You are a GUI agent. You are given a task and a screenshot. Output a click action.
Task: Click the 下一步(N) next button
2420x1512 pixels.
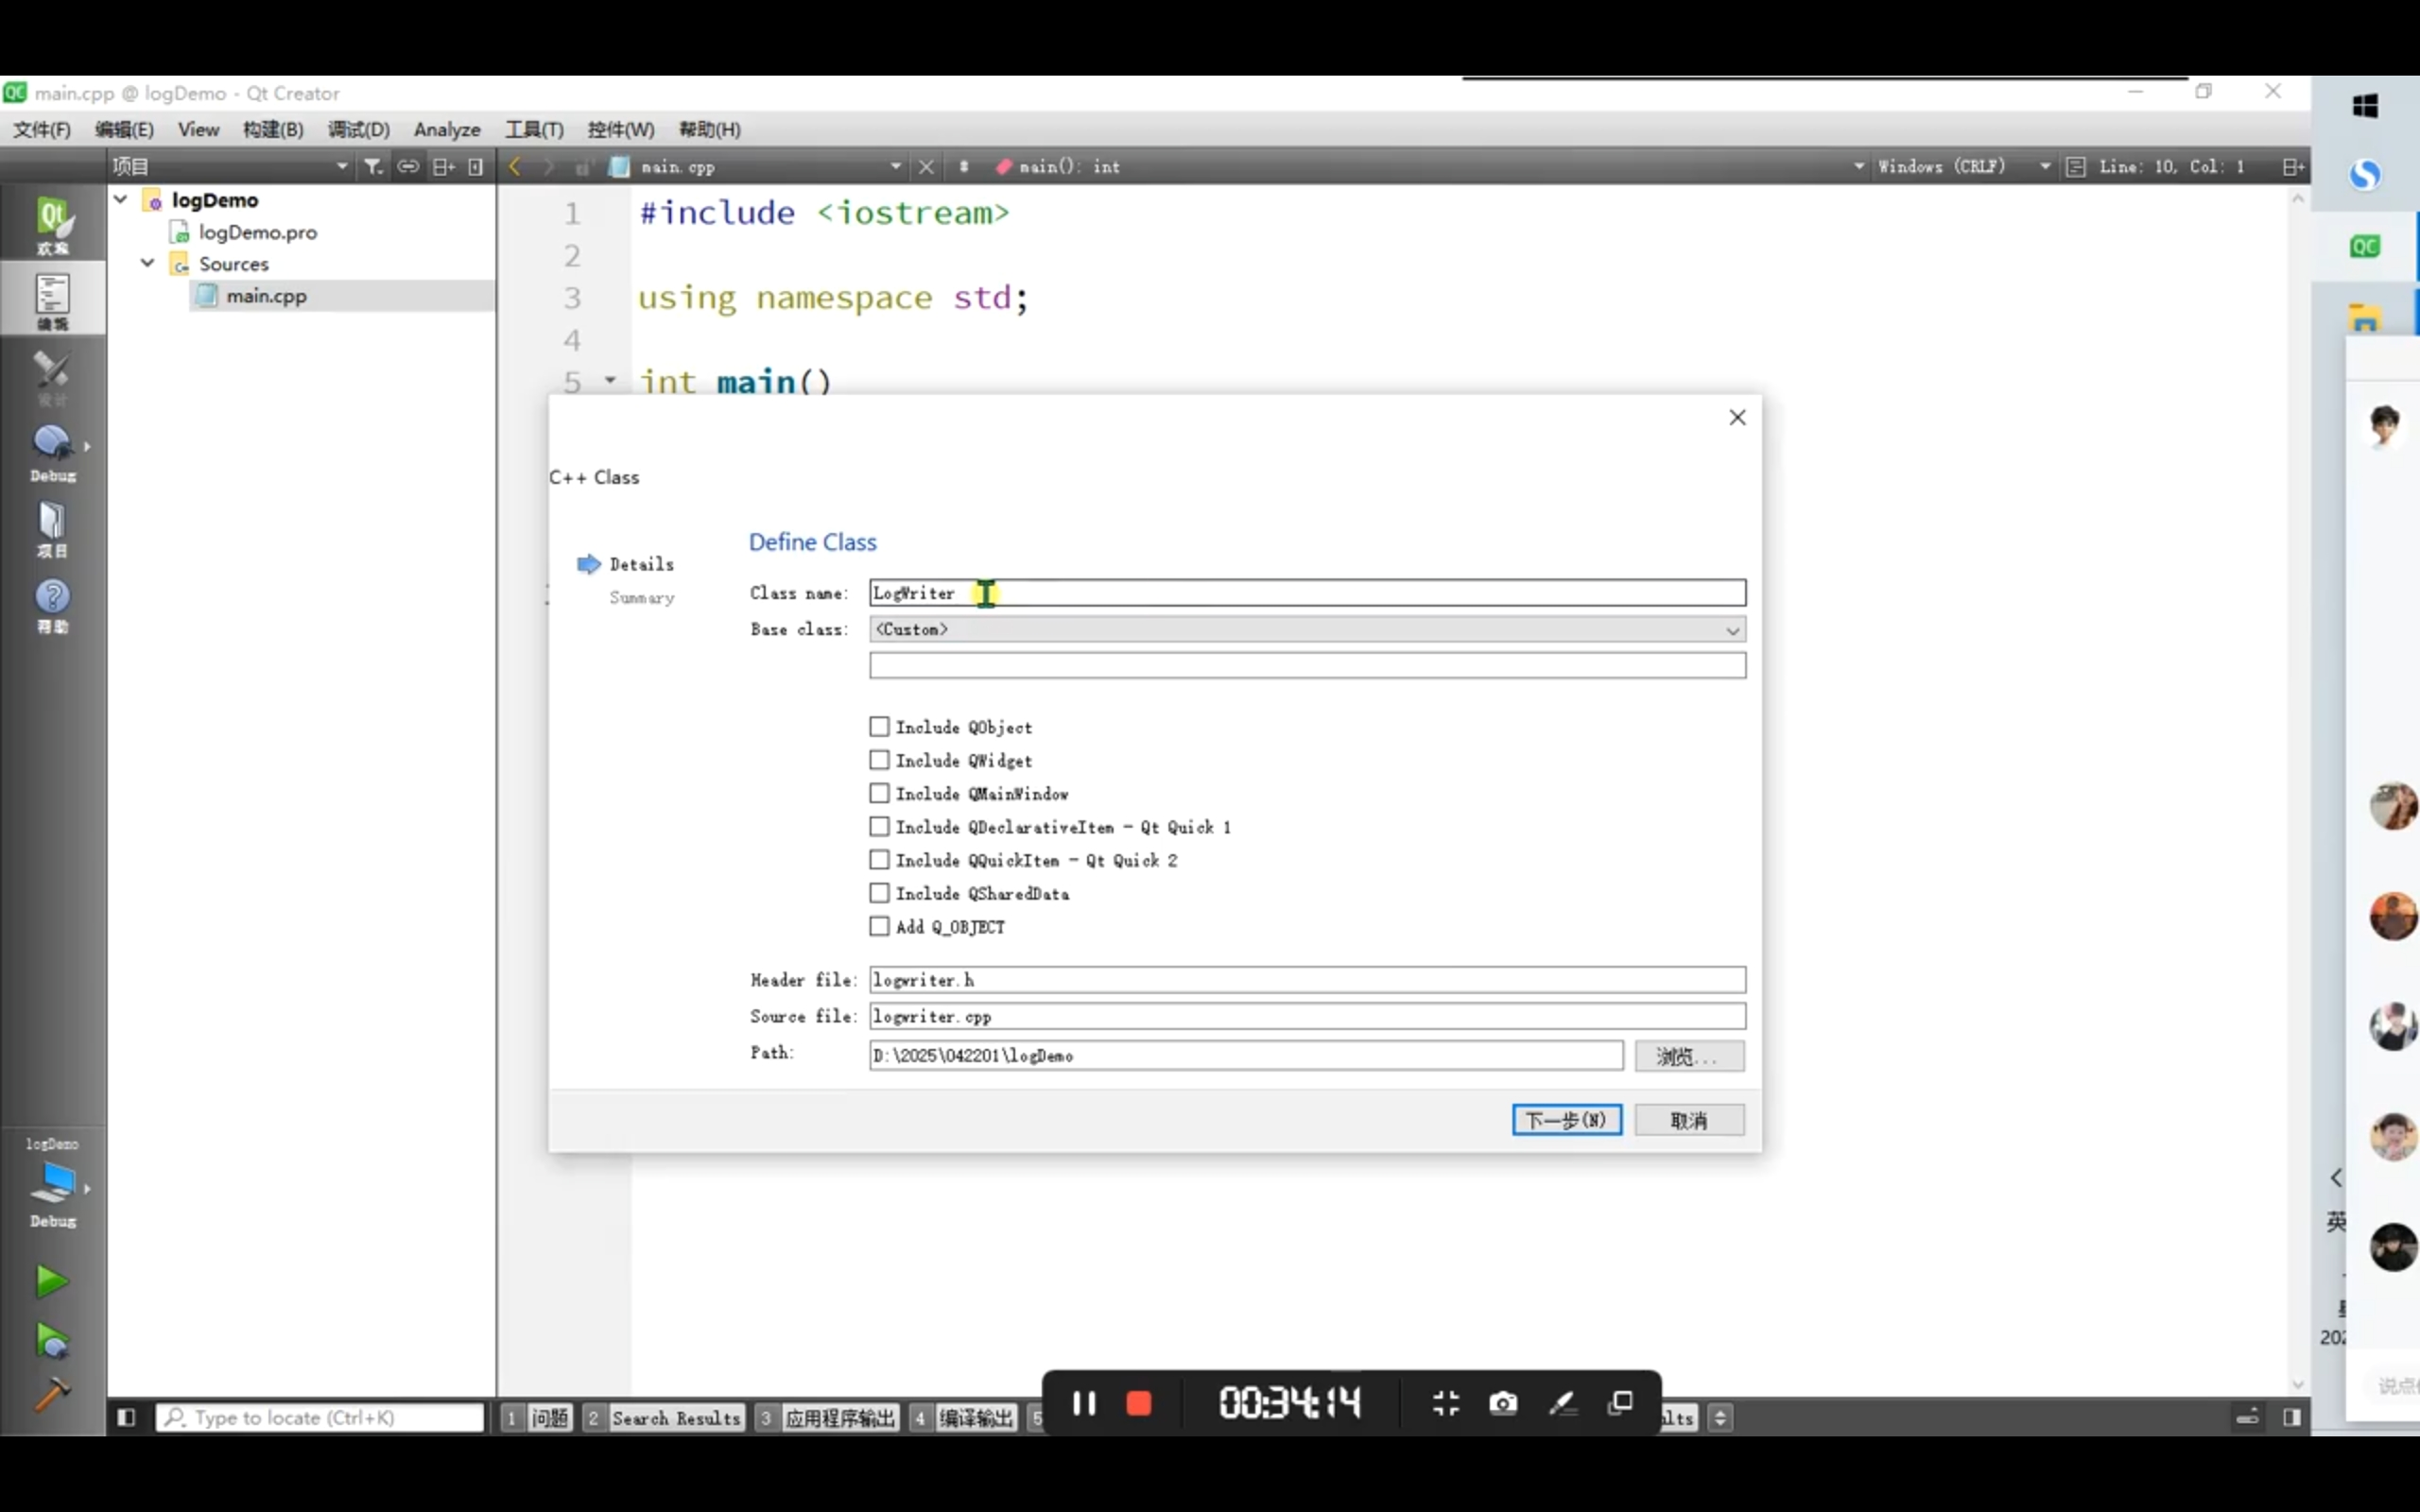click(1566, 1120)
